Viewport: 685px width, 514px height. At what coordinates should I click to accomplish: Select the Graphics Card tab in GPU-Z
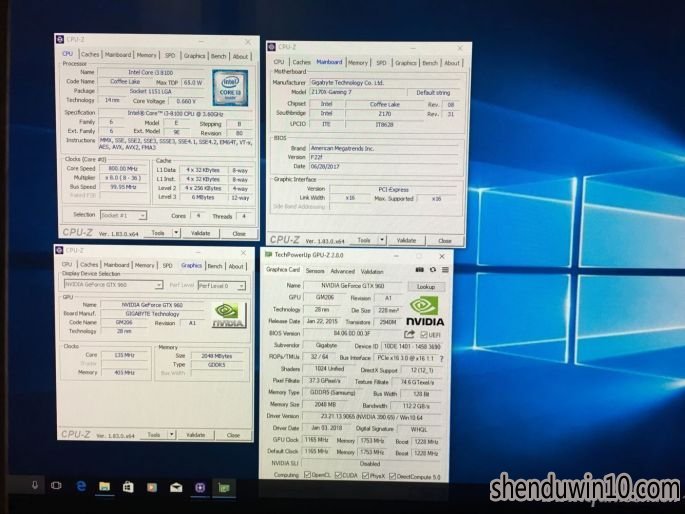click(283, 270)
